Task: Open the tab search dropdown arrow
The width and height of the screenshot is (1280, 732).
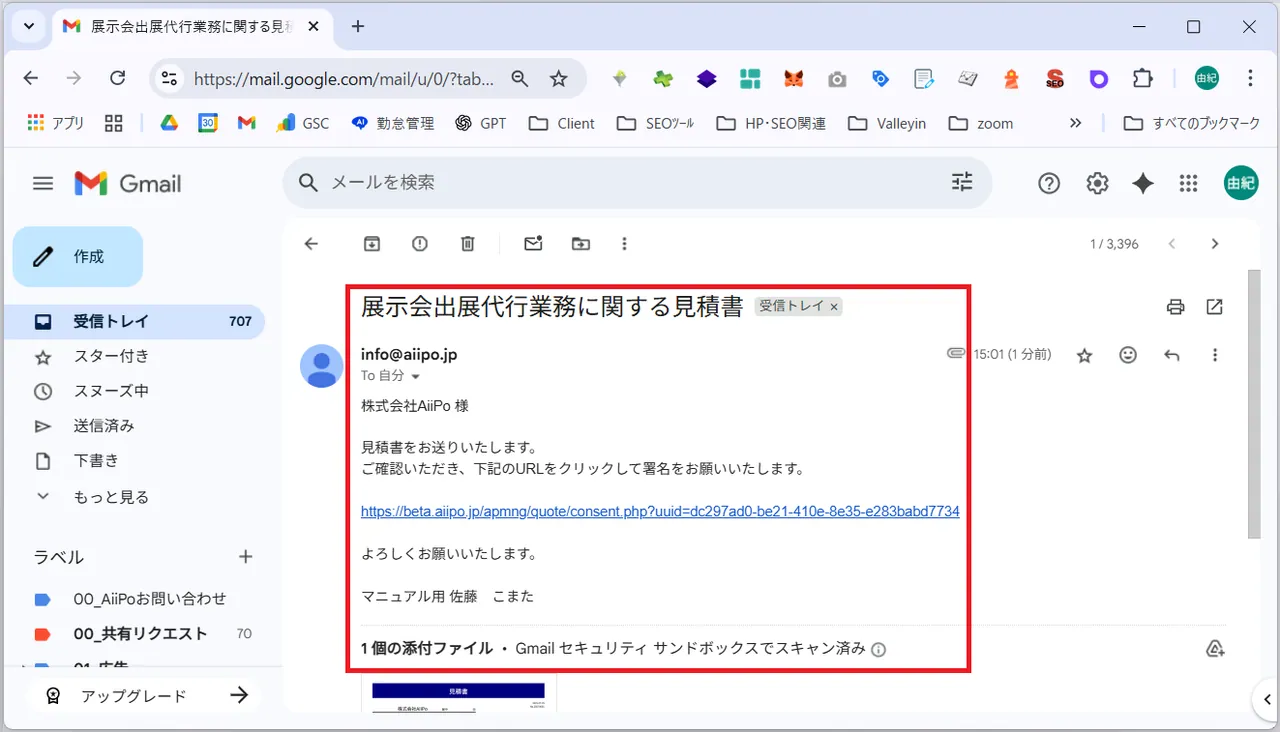Action: (x=29, y=27)
